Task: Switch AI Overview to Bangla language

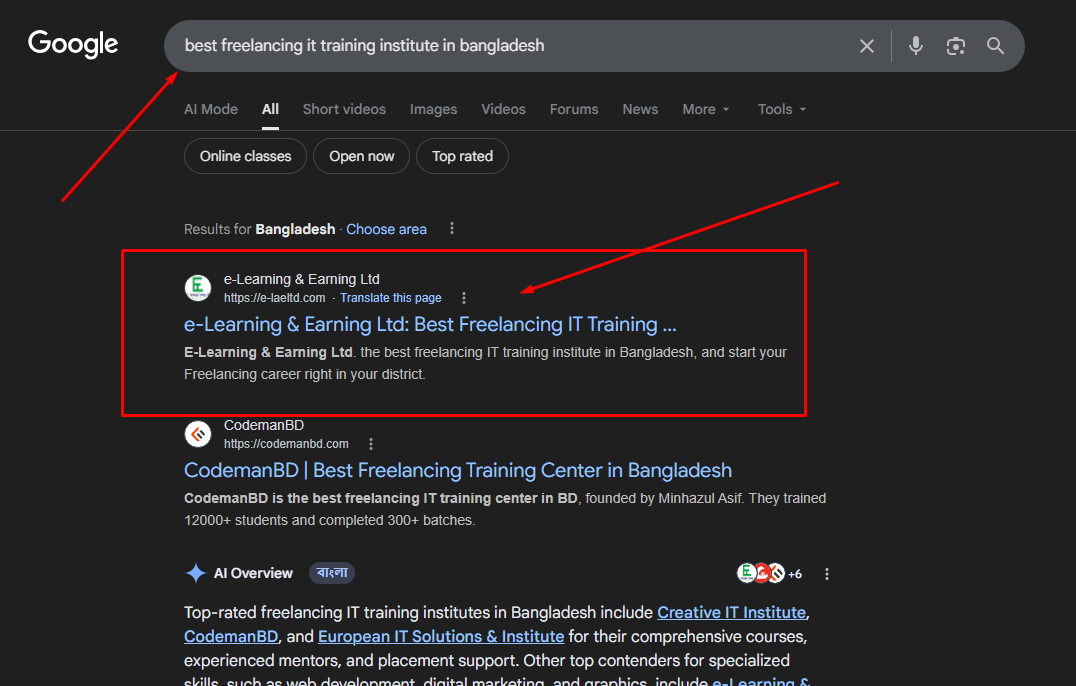Action: 332,573
